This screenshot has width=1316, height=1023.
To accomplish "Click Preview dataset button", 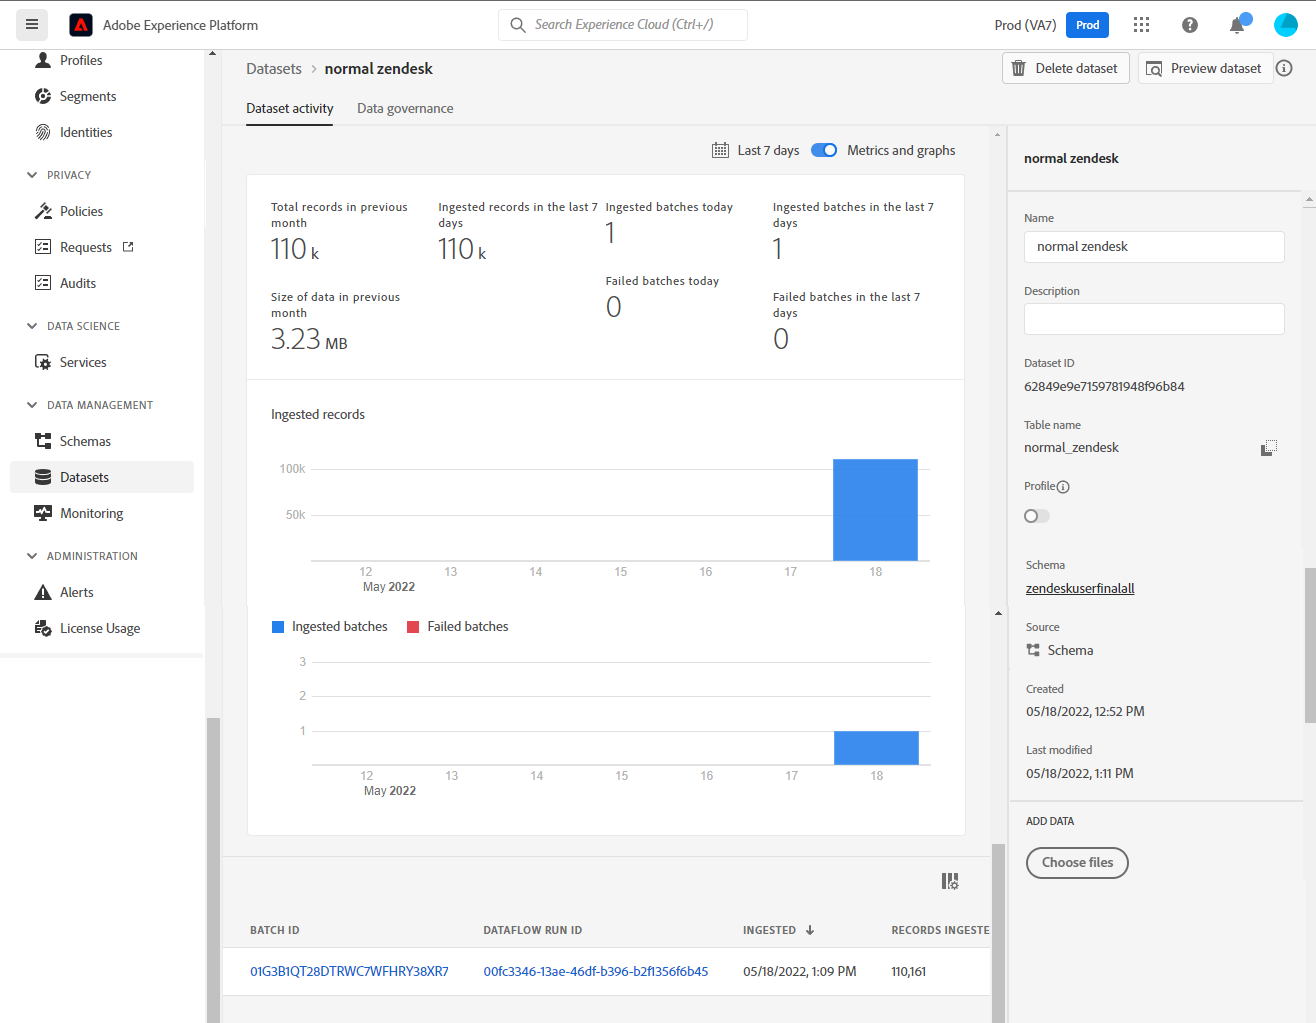I will (1205, 68).
